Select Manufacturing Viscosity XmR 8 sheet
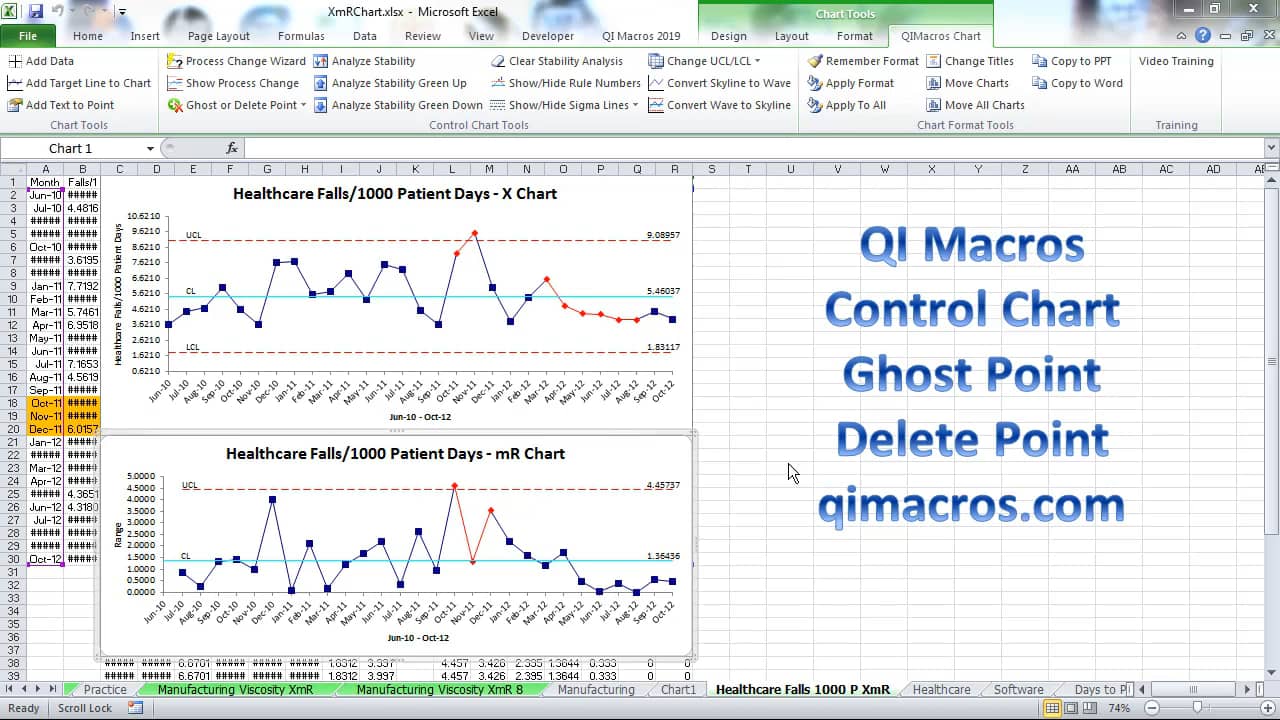 coord(439,690)
